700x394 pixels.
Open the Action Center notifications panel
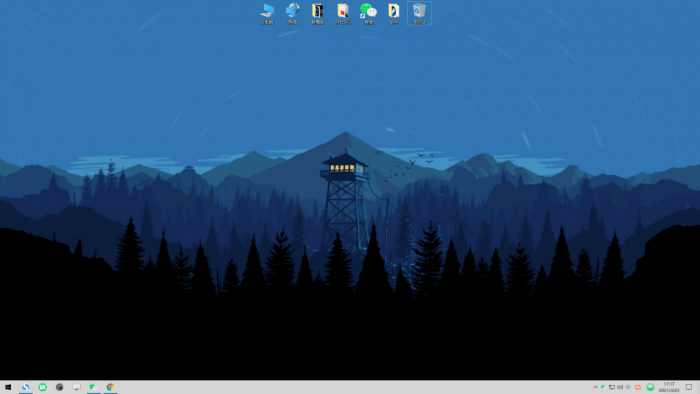(689, 387)
